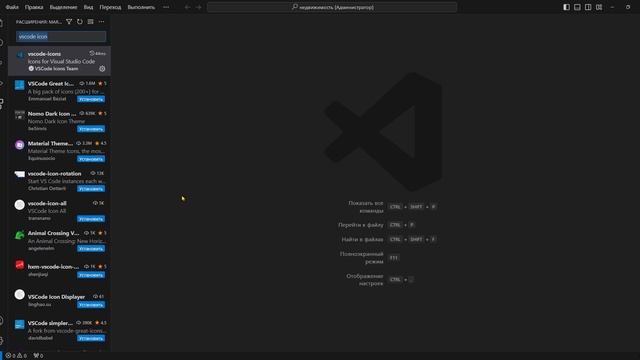Image resolution: width=640 pixels, height=360 pixels.
Task: Open the vscode-icon-all extension
Action: [59, 211]
